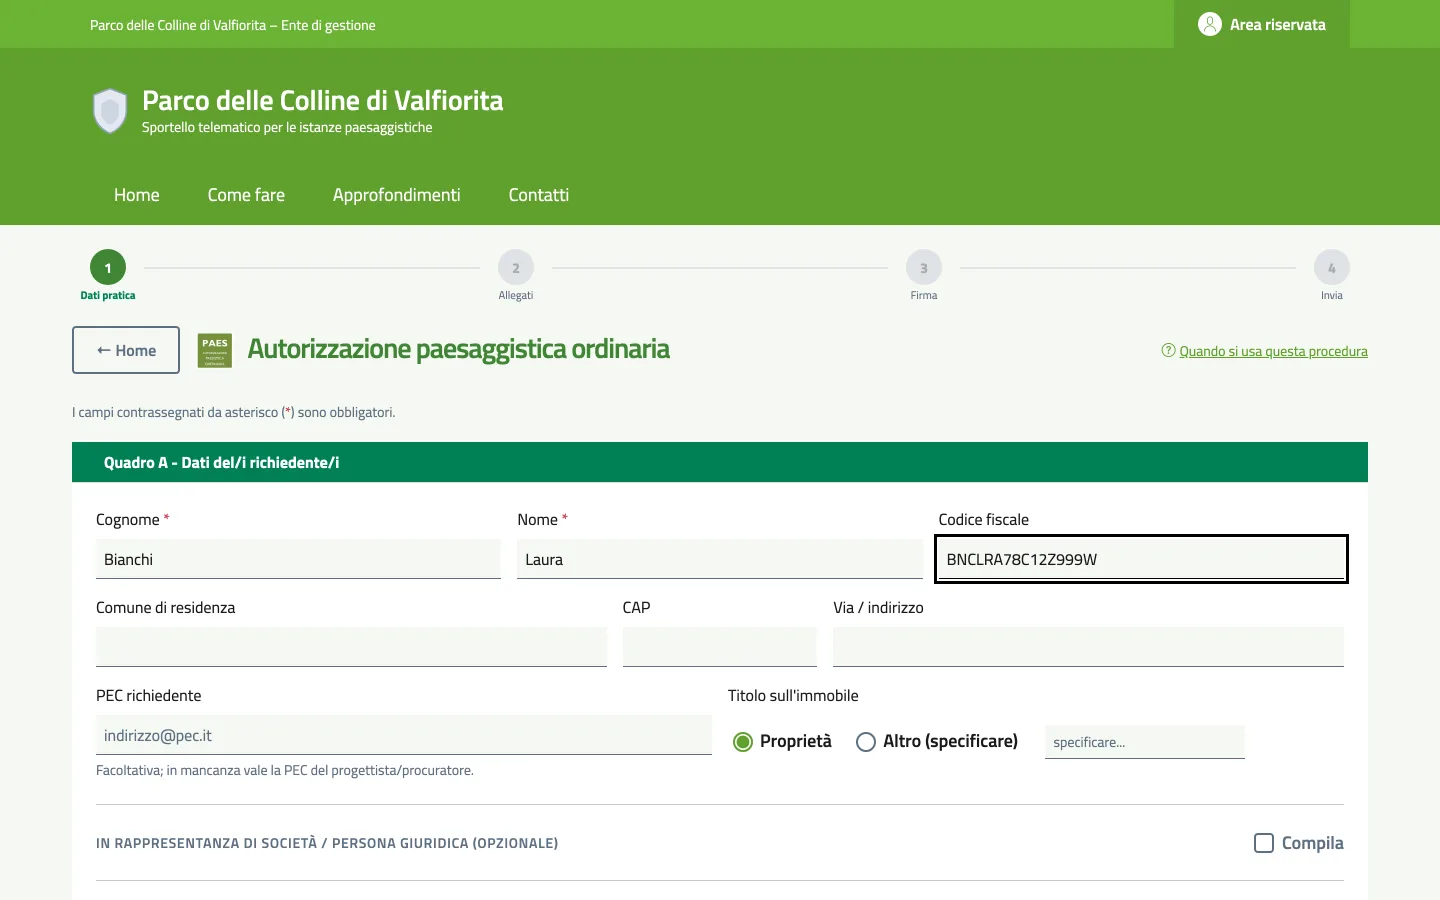The image size is (1440, 900).
Task: Focus the Cognome field containing Bianchi
Action: 298,559
